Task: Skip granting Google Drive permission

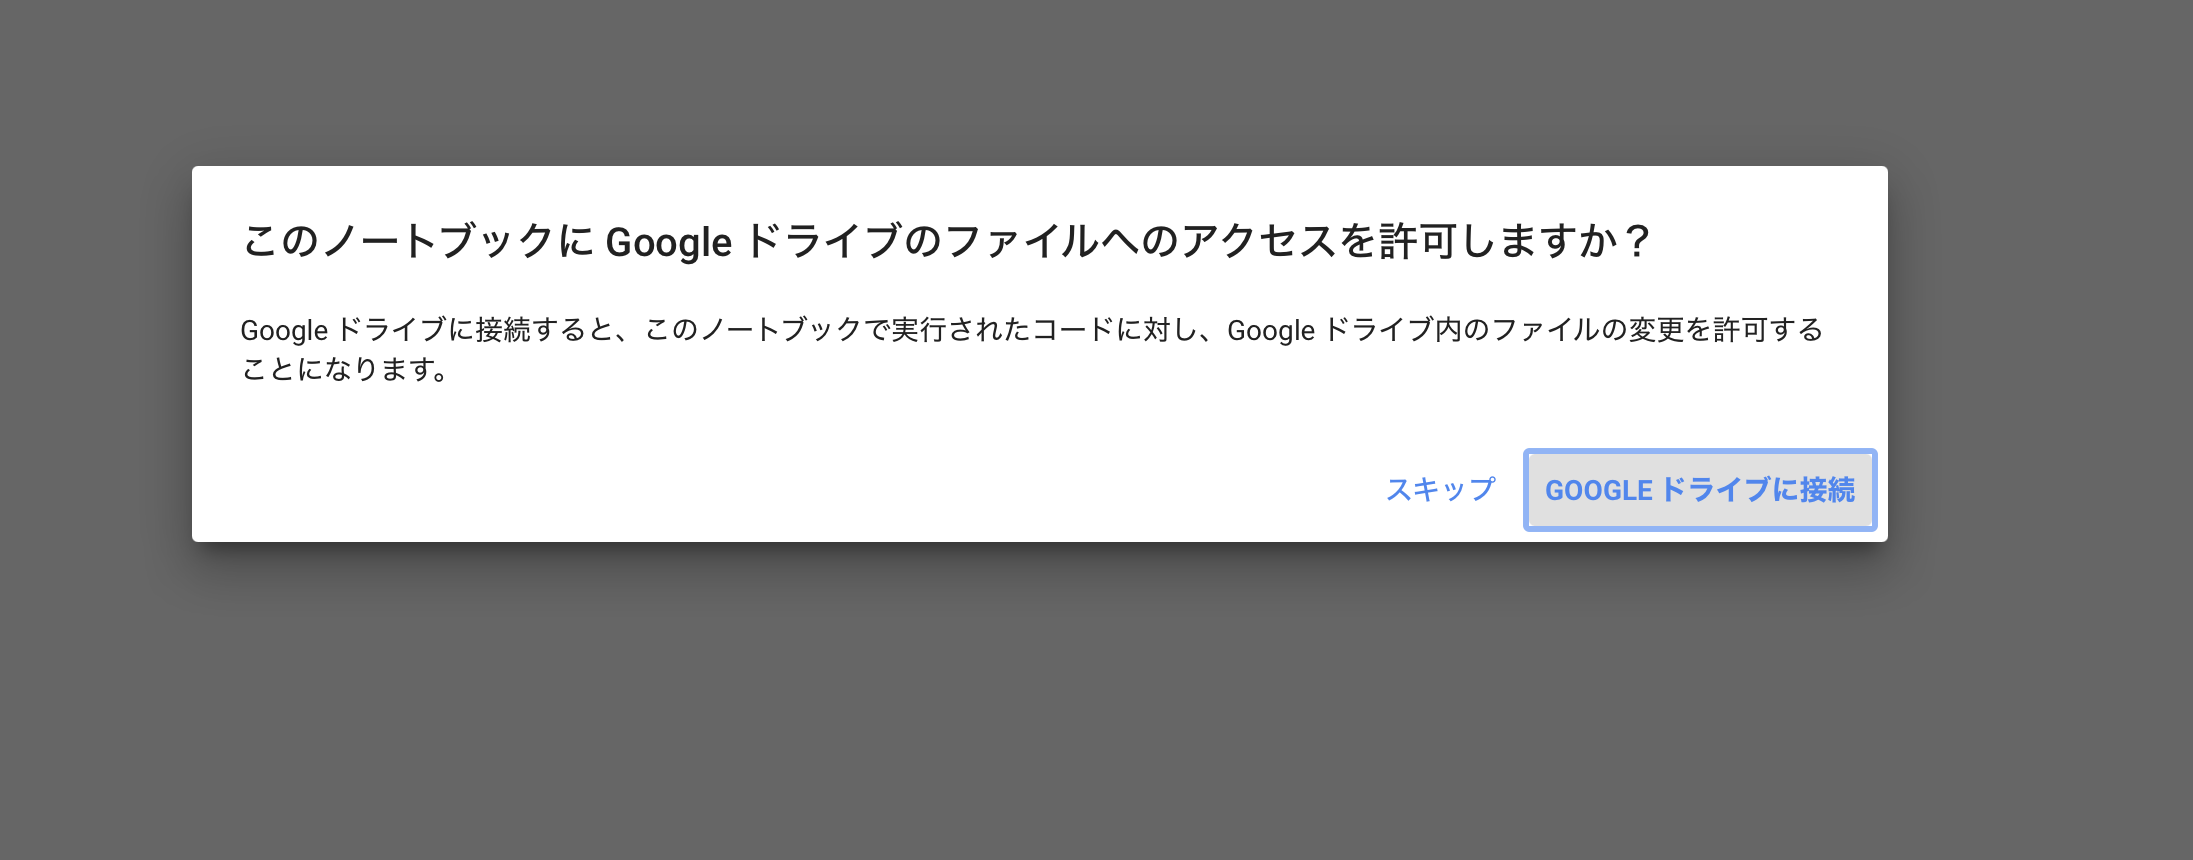Action: (1440, 489)
